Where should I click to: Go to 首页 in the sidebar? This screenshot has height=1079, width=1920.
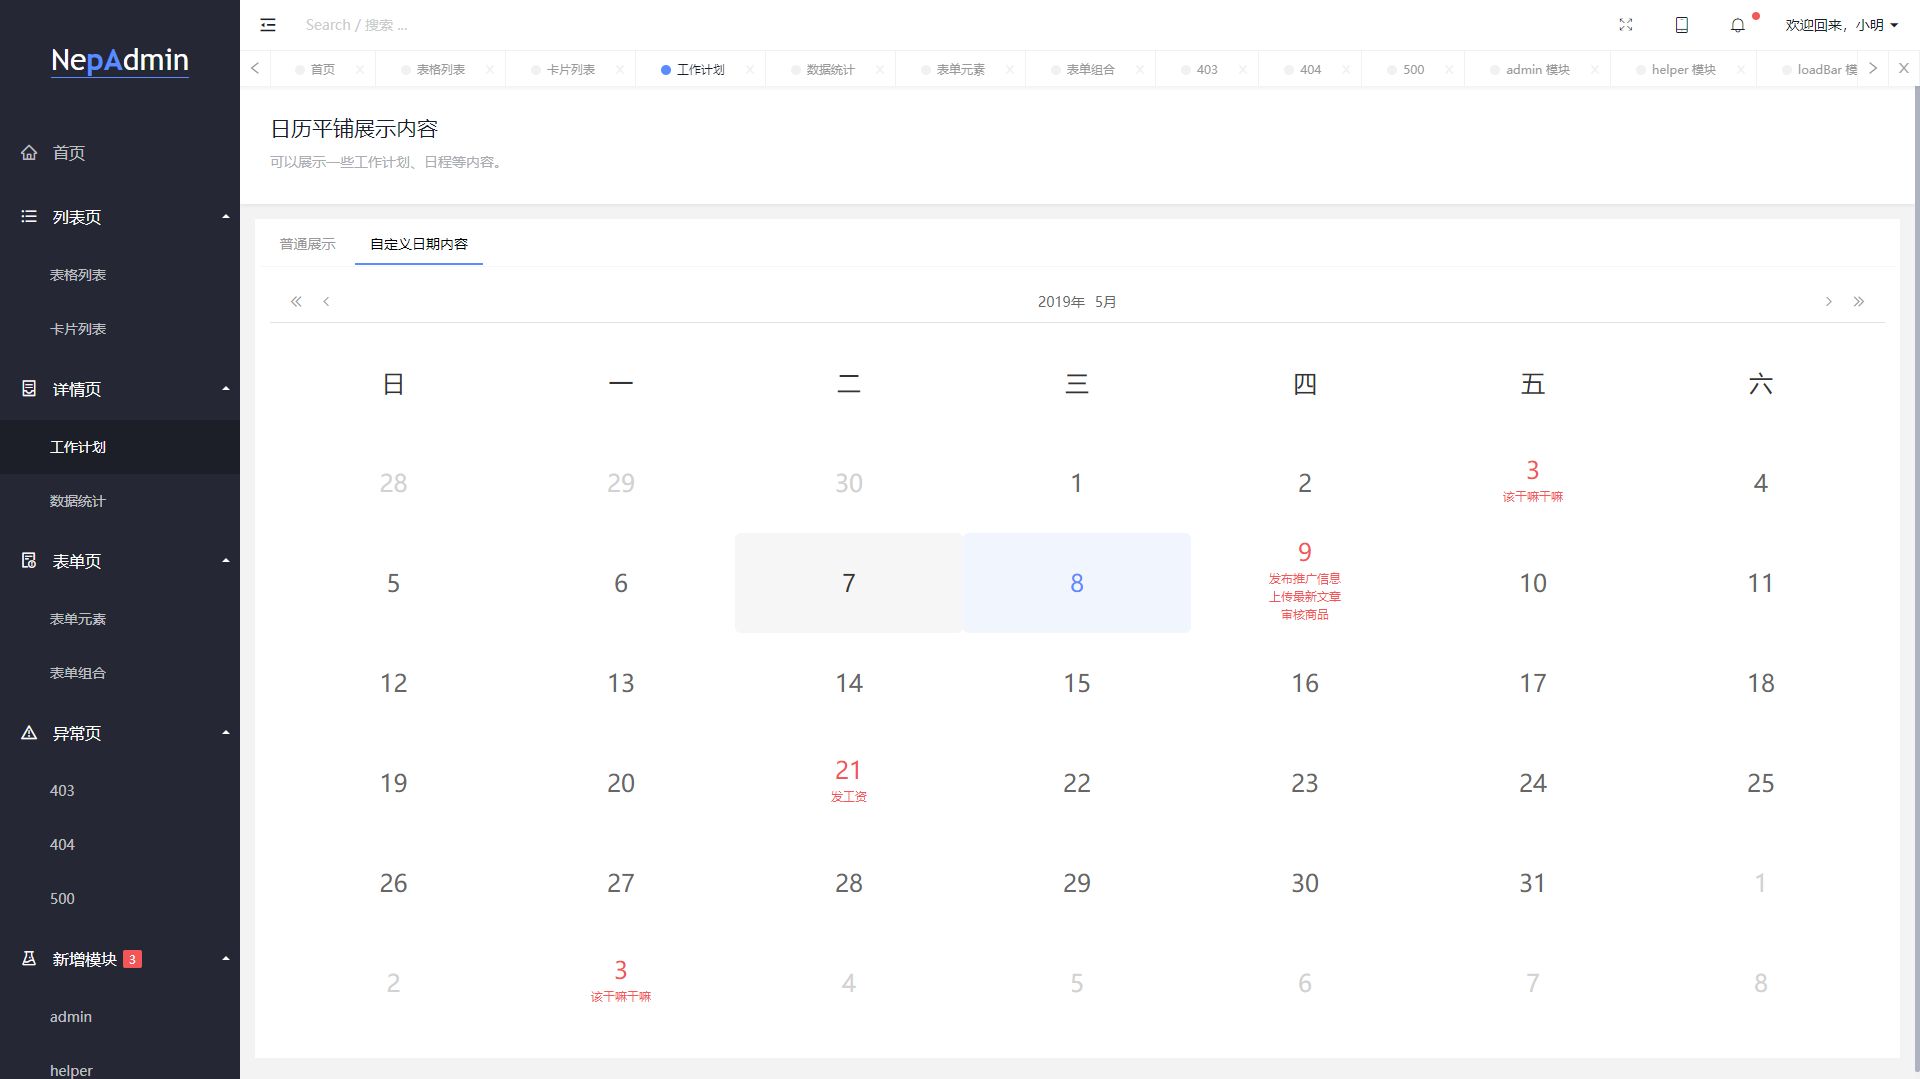pos(120,153)
